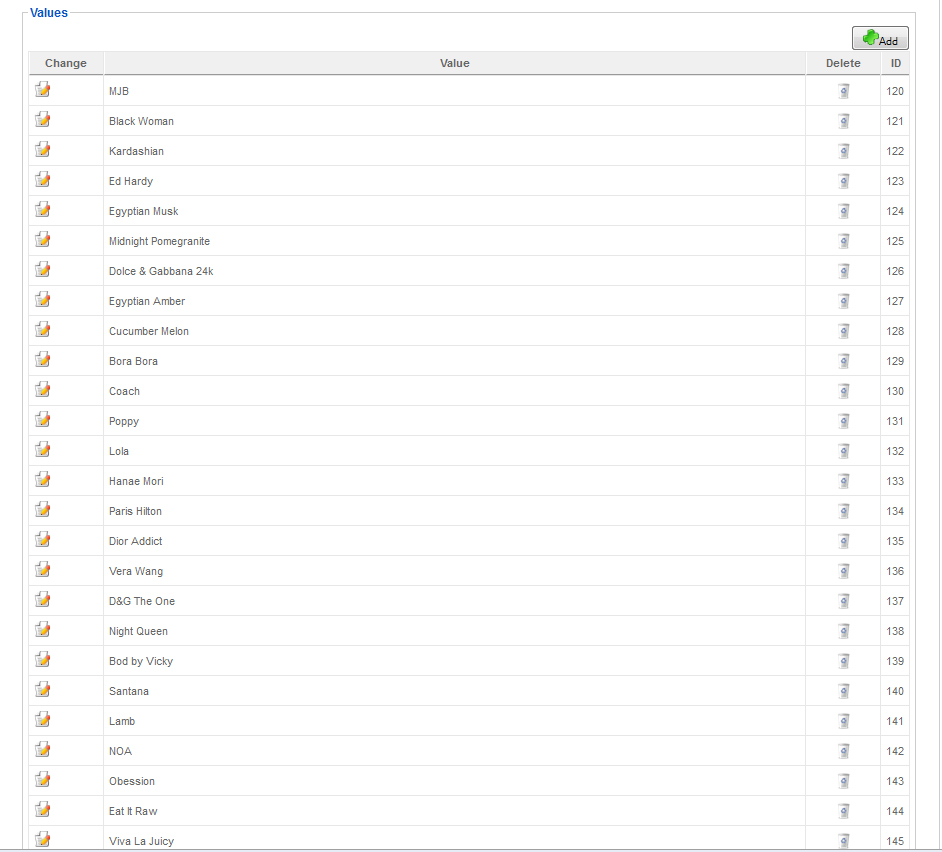Trash the Egyptian Musk value
942x852 pixels.
click(843, 211)
